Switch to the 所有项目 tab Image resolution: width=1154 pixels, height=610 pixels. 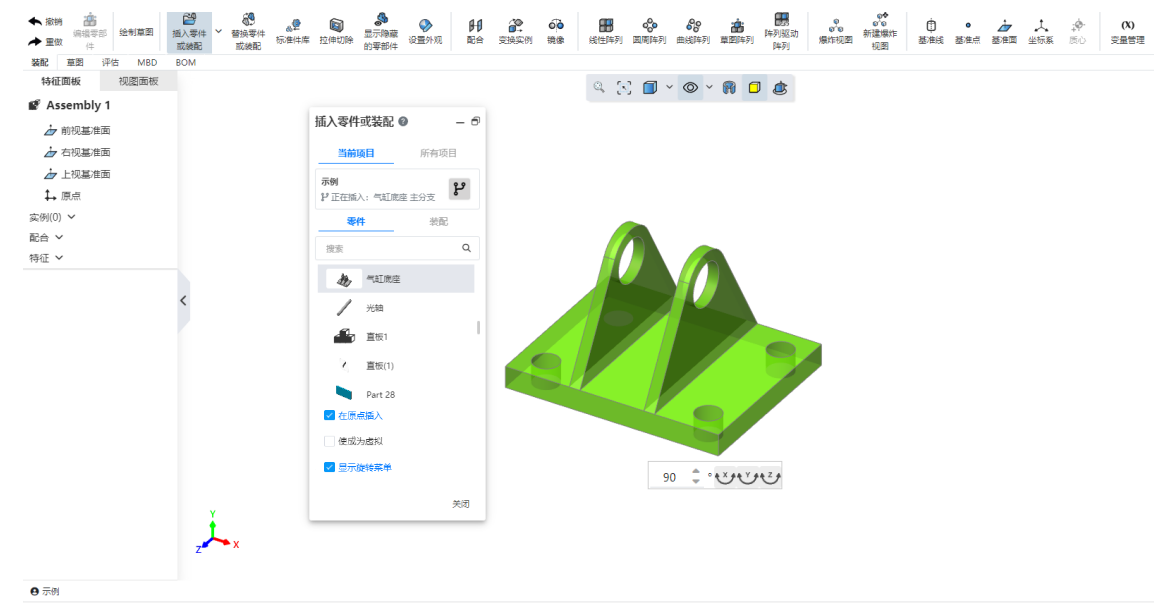[x=438, y=153]
